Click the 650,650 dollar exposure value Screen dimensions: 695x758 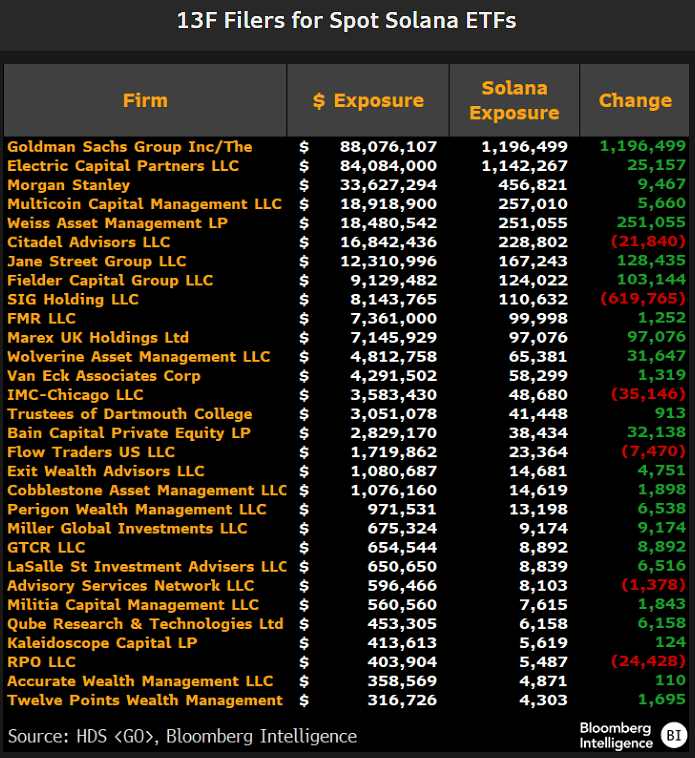point(402,567)
